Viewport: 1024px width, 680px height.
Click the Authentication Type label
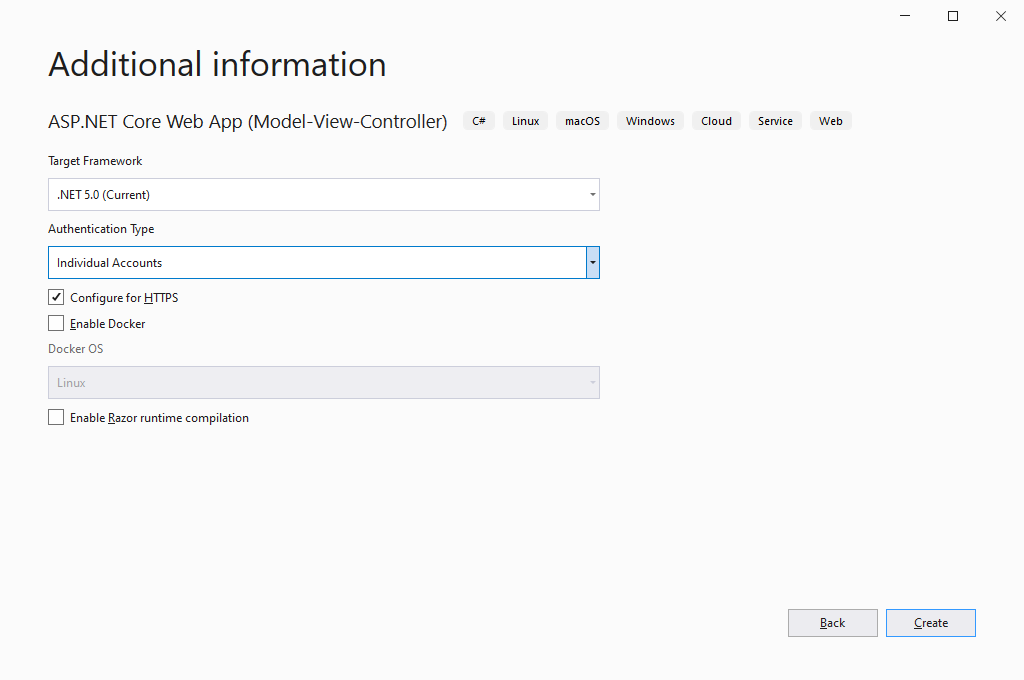[101, 229]
